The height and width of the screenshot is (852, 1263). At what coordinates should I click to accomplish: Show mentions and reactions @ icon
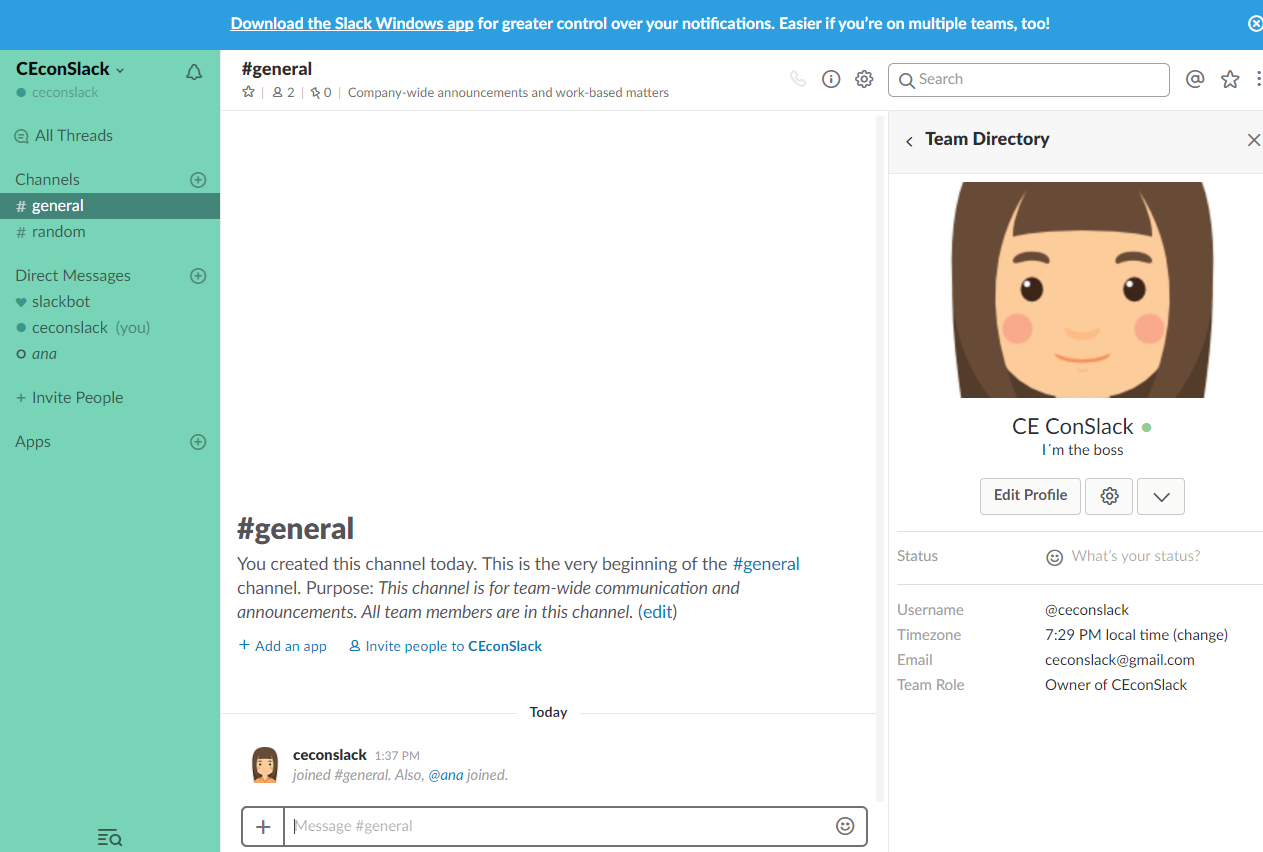pyautogui.click(x=1194, y=79)
